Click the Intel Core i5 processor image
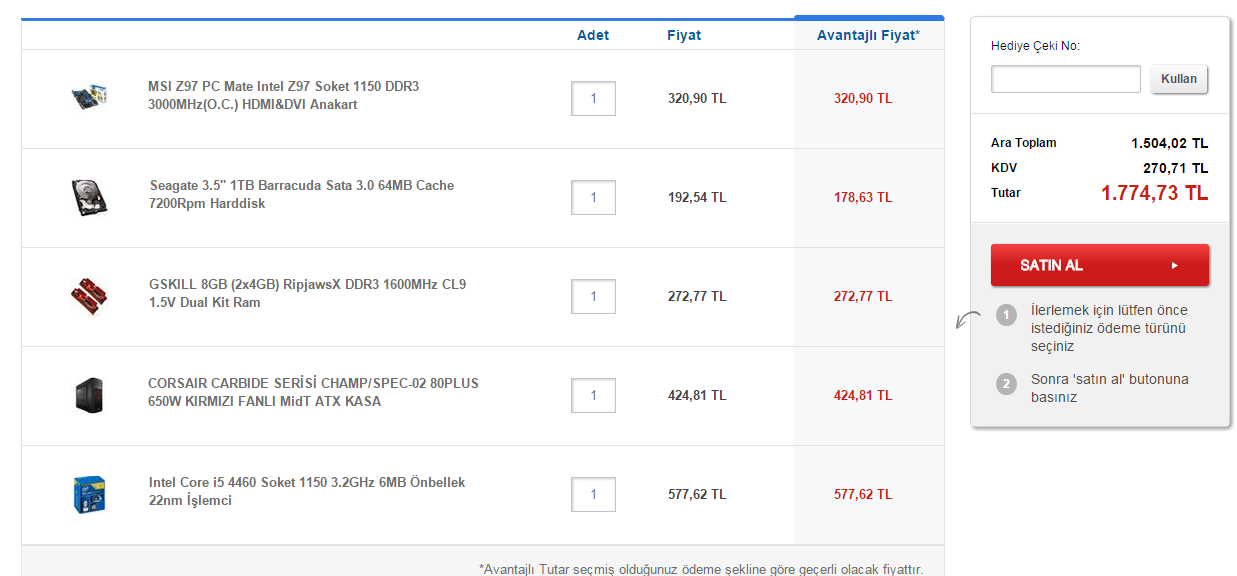The width and height of the screenshot is (1237, 576). 88,494
